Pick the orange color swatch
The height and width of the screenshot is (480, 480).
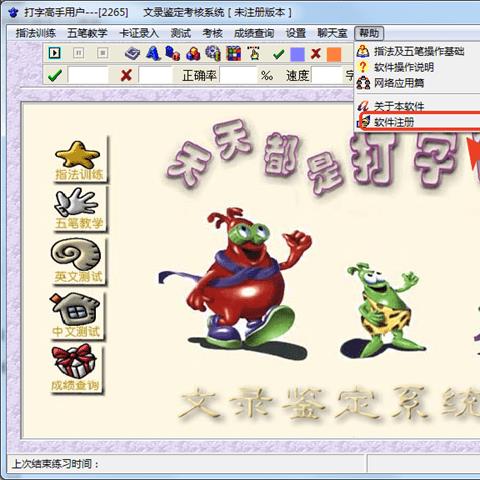tap(334, 54)
